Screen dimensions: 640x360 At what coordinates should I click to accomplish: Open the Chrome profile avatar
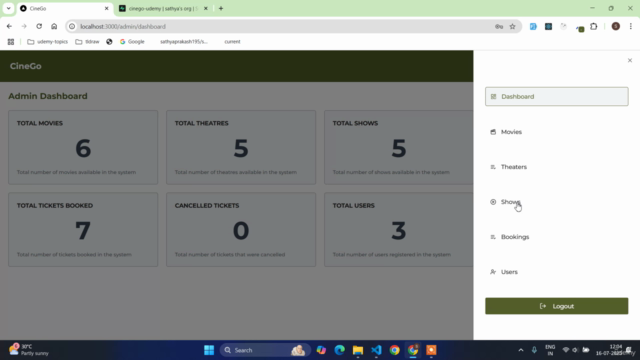point(616,27)
